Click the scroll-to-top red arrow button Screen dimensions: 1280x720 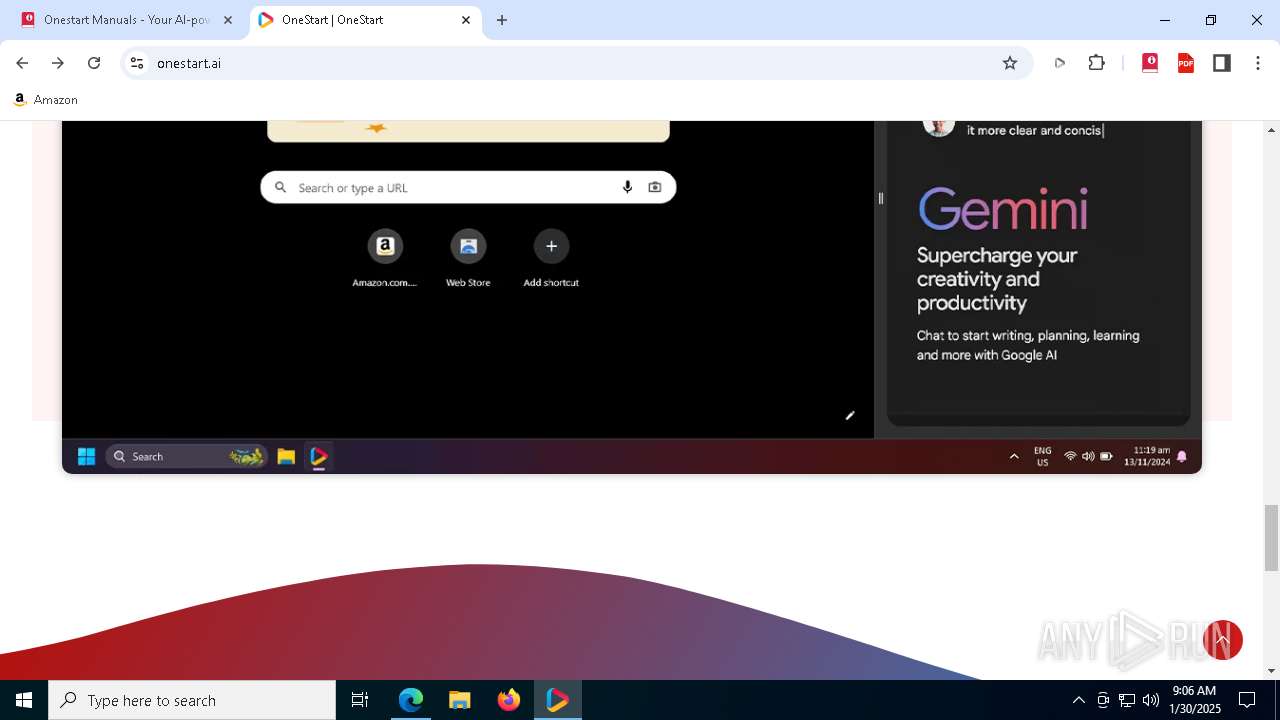click(x=1222, y=640)
